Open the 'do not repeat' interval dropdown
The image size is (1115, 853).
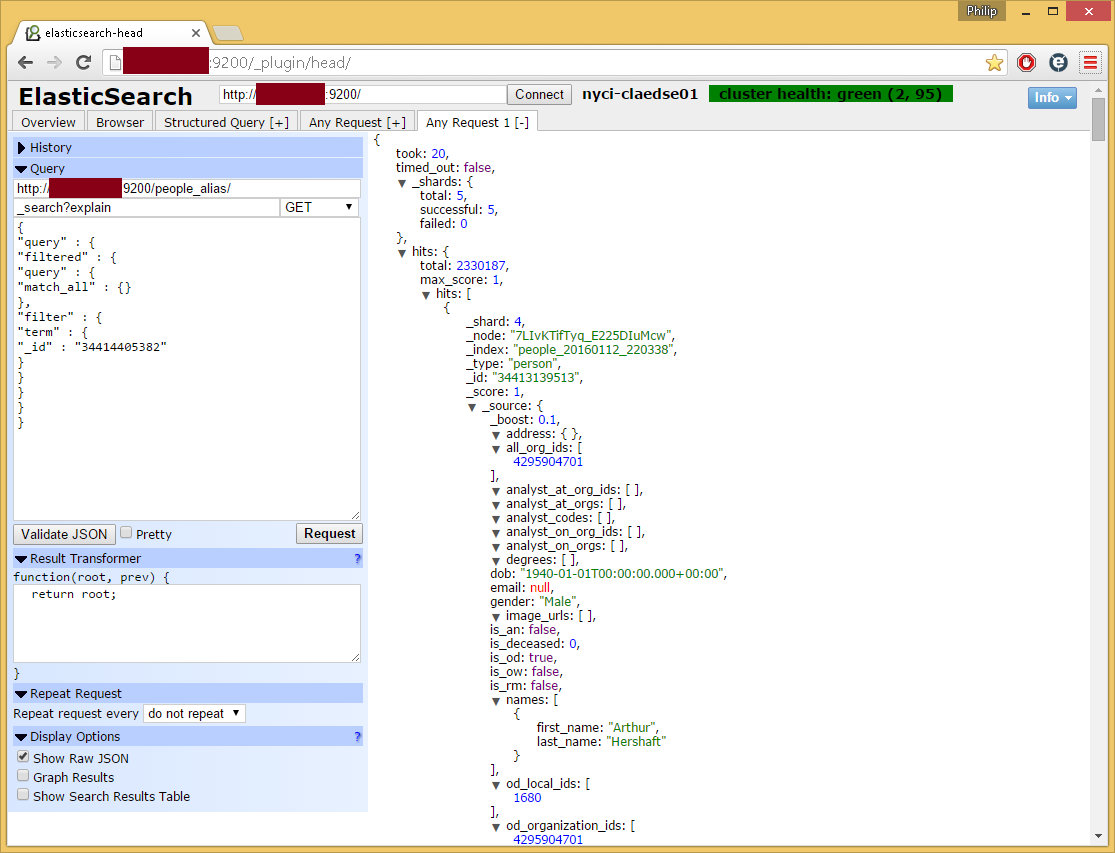tap(194, 714)
